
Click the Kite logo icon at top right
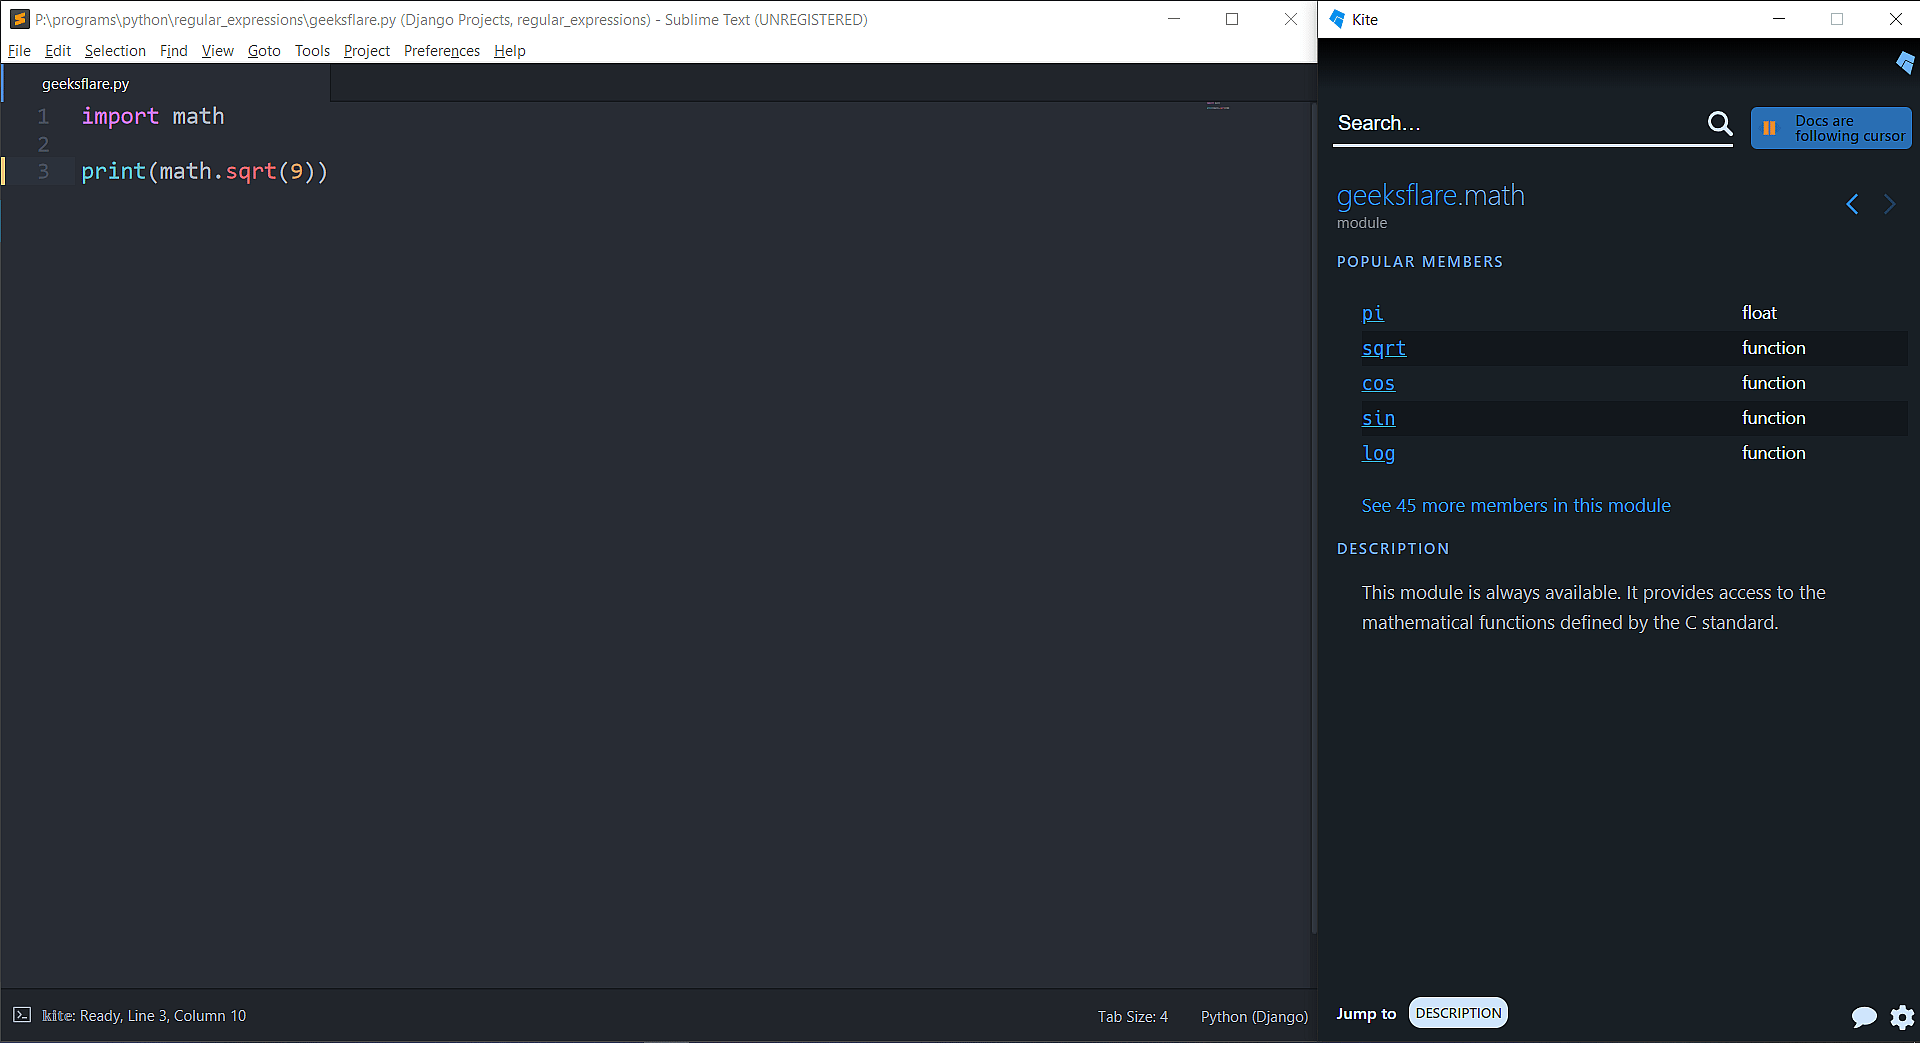[1905, 63]
